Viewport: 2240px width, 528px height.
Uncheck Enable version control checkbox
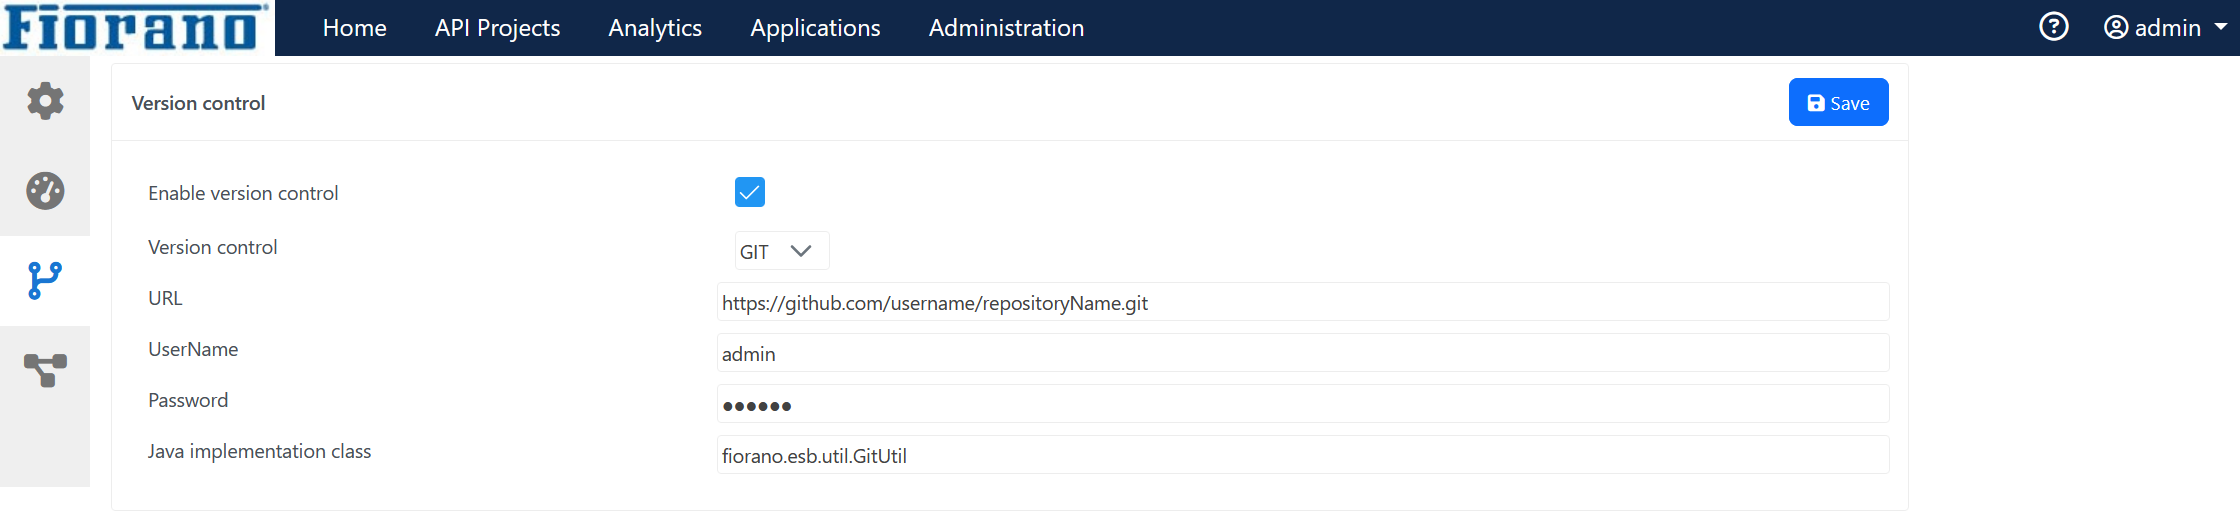pos(750,192)
